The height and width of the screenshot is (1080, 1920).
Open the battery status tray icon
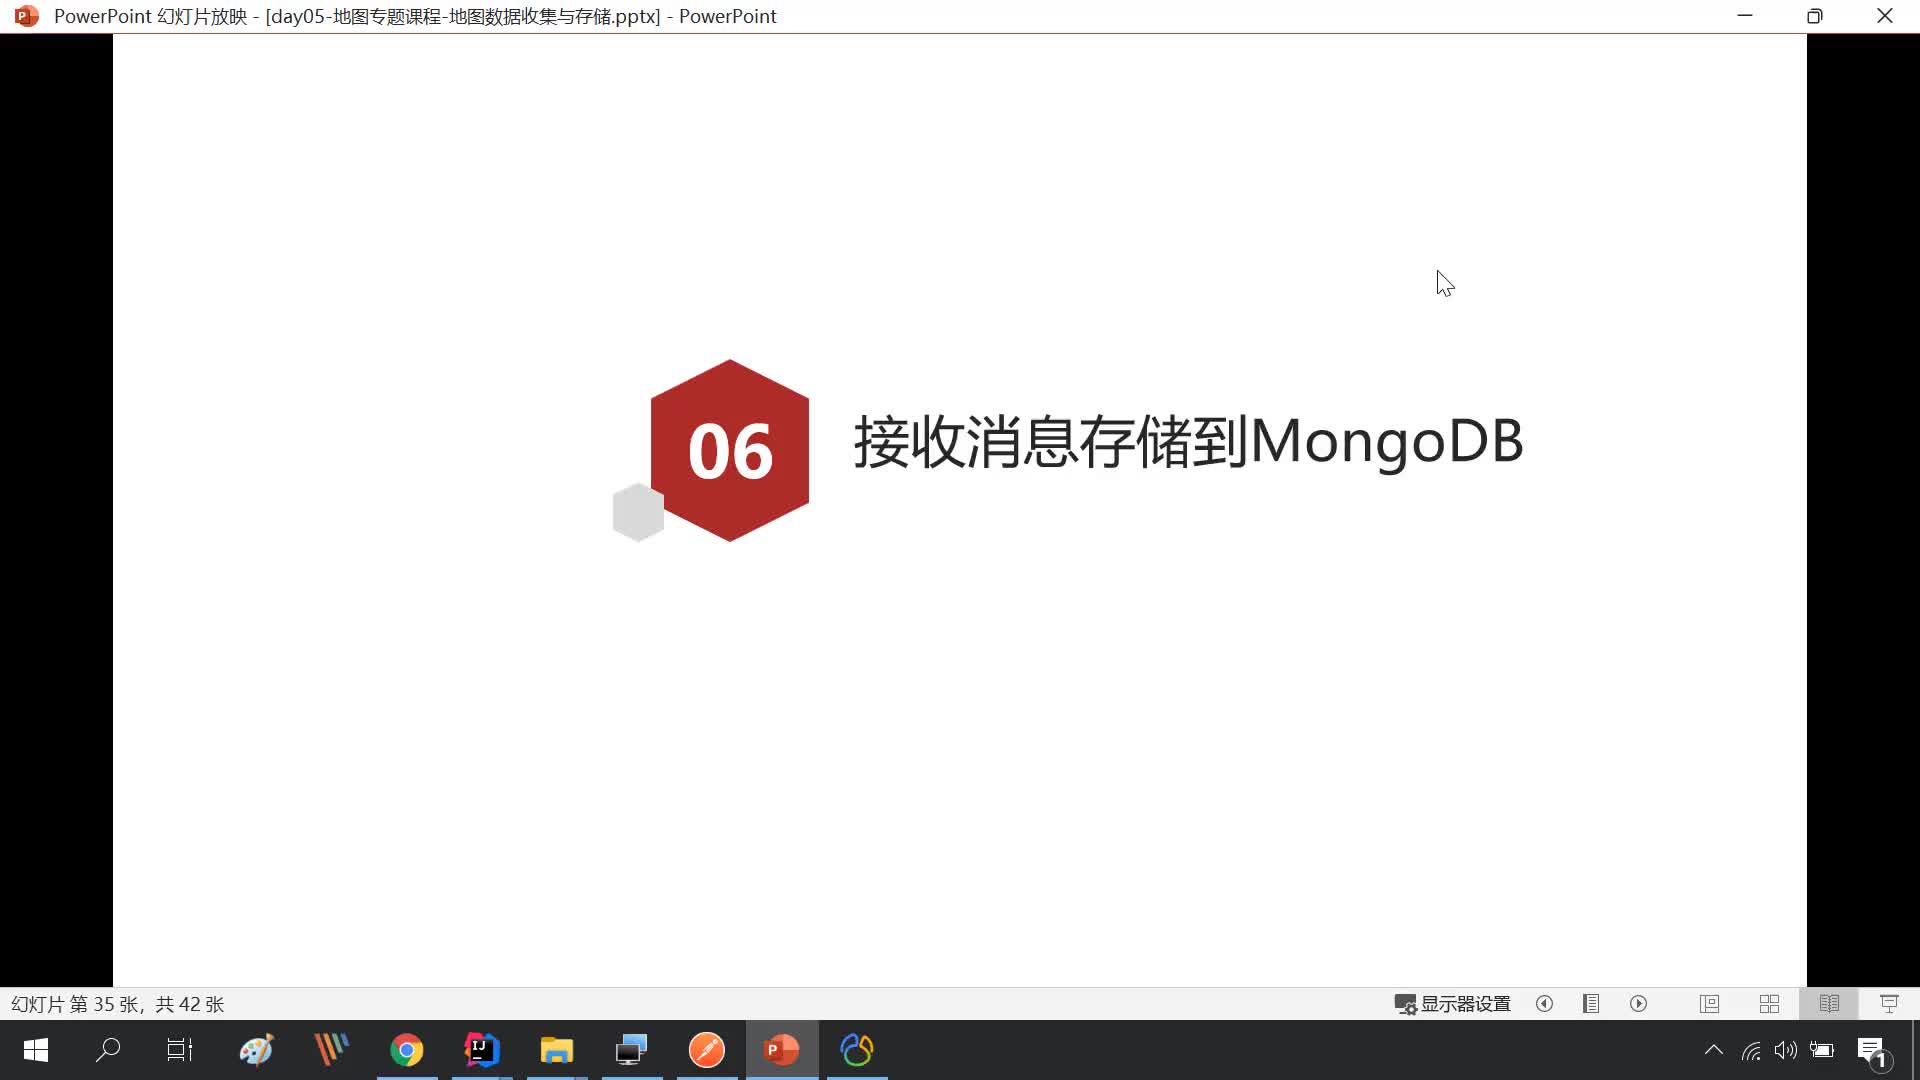click(1822, 1050)
